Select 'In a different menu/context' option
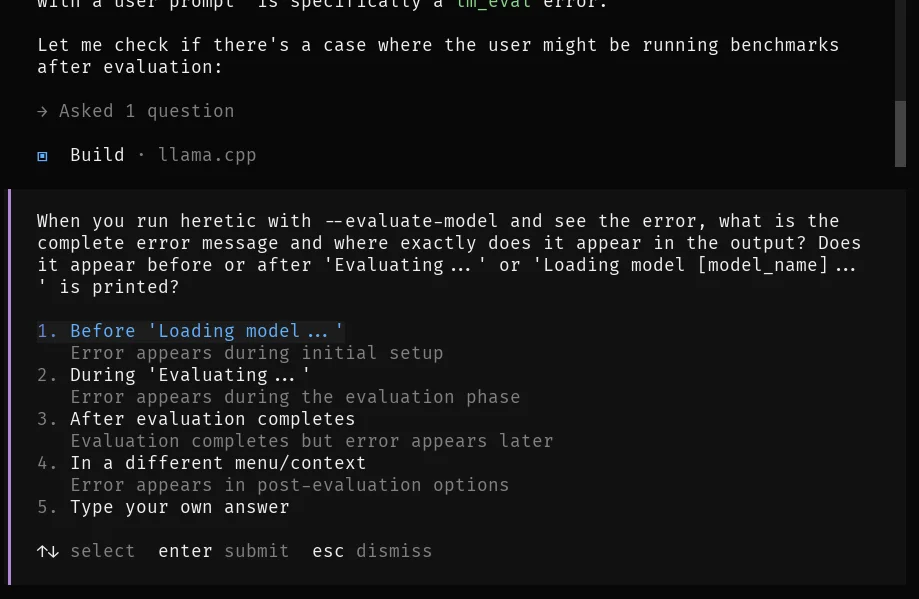This screenshot has width=919, height=599. click(x=218, y=463)
